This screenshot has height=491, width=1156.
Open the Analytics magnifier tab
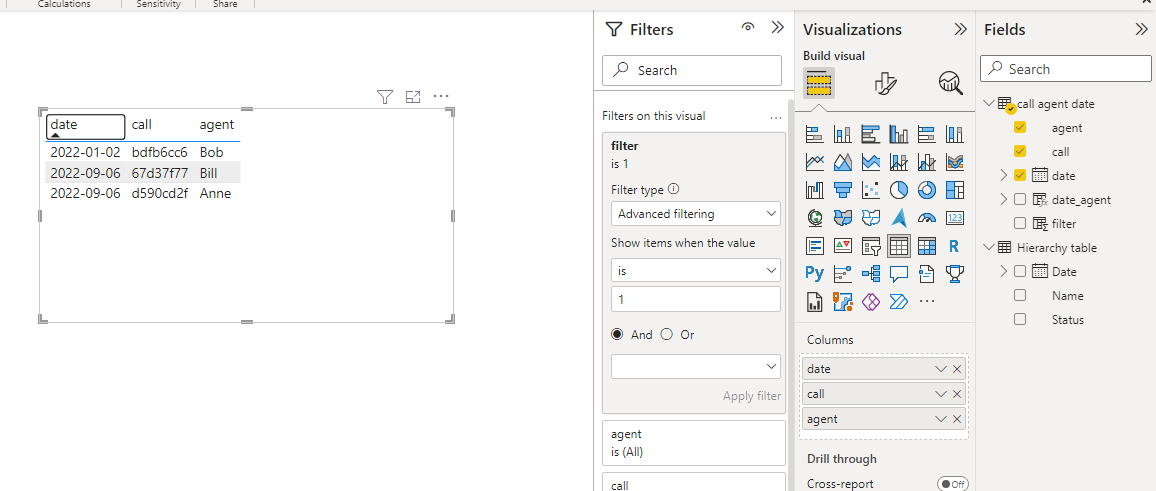(x=950, y=83)
